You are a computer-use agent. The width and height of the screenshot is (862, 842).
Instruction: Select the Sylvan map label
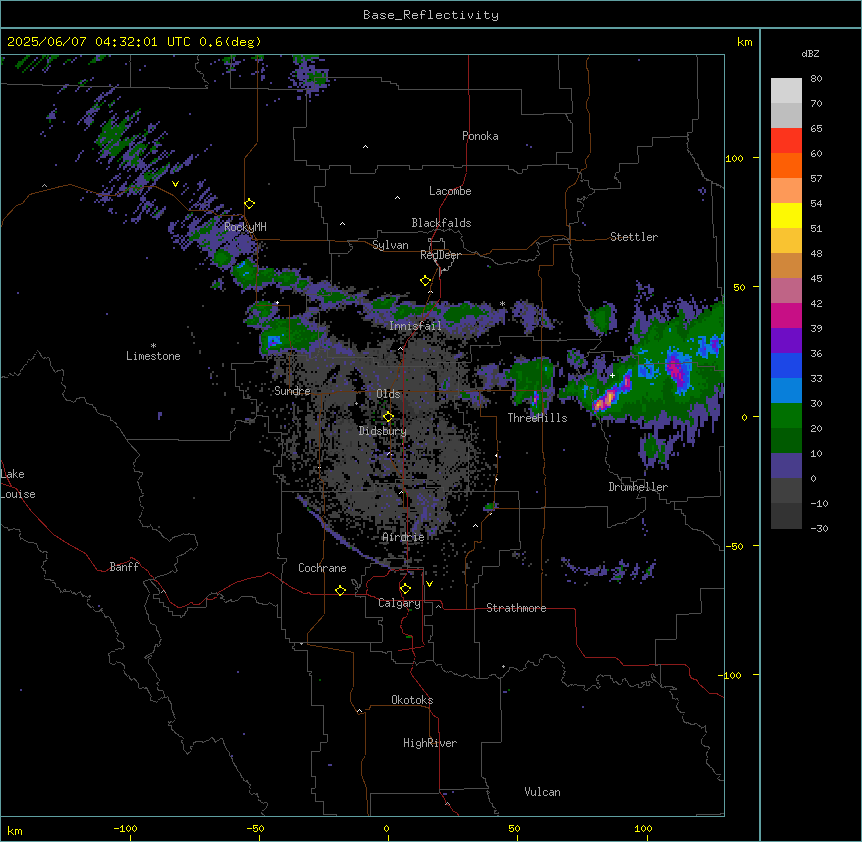click(x=390, y=245)
